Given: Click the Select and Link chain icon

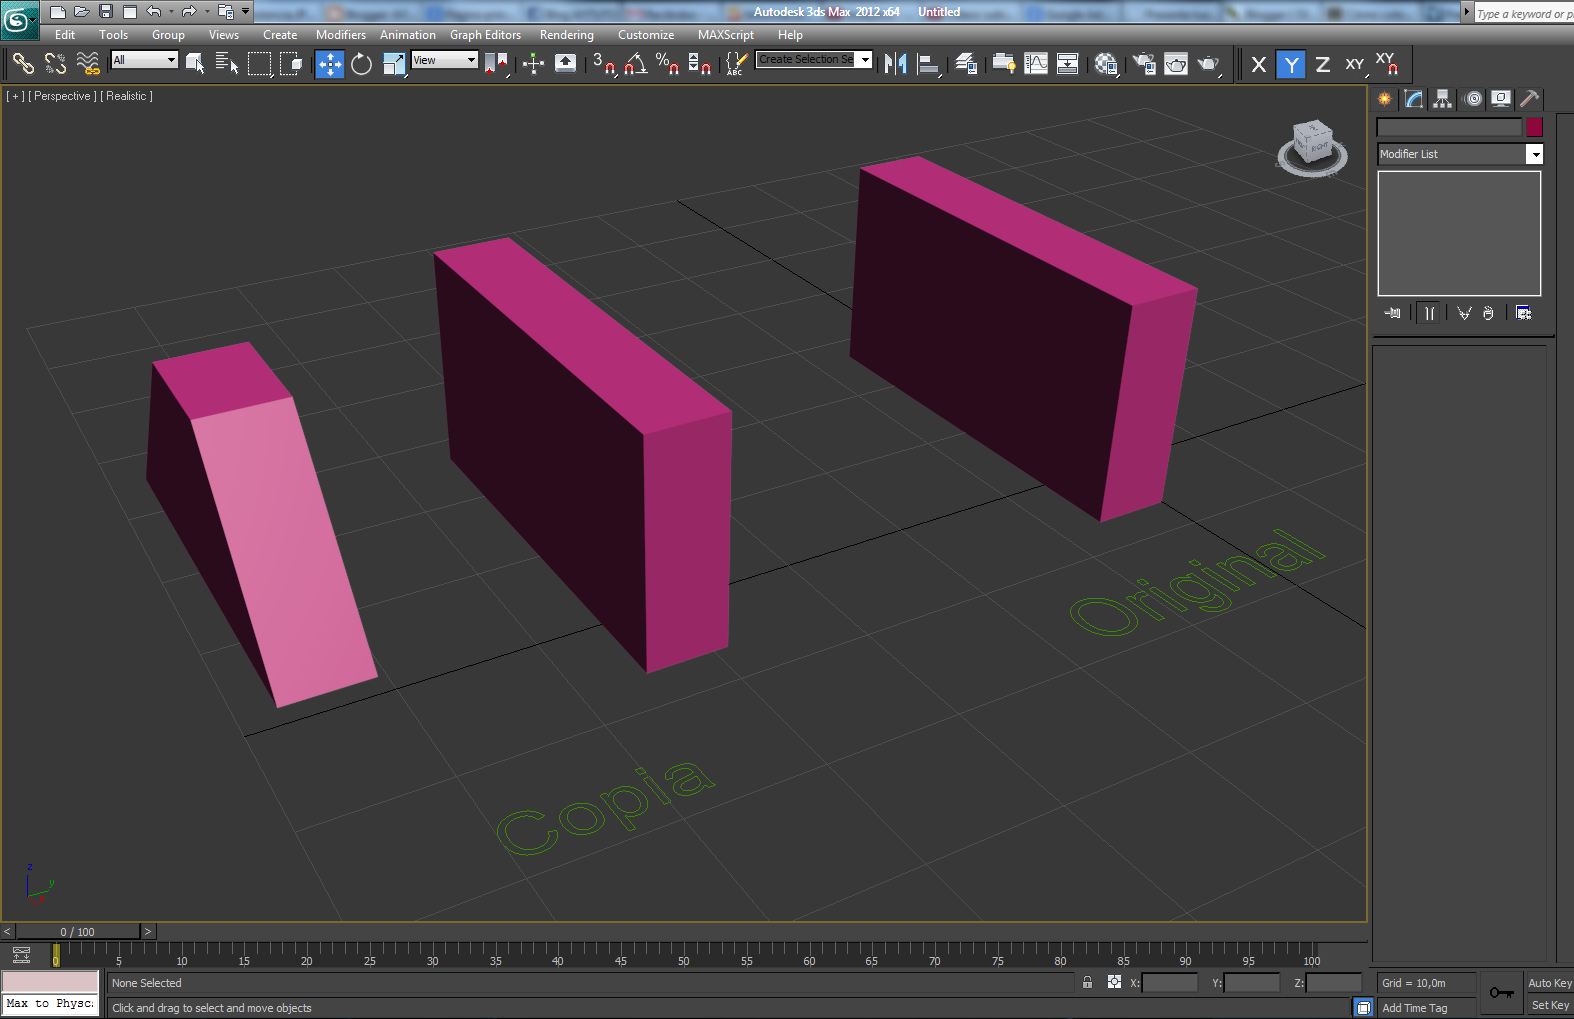Looking at the screenshot, I should [22, 64].
